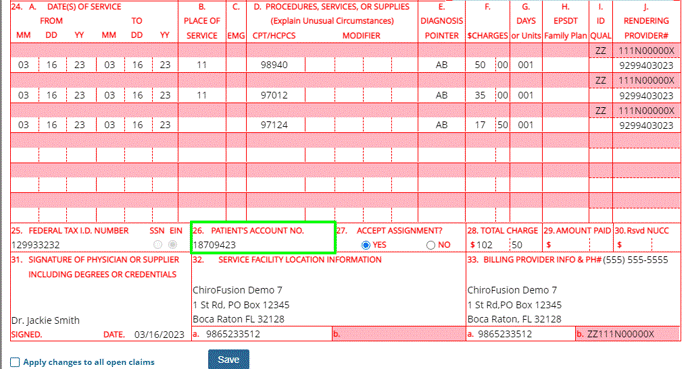Edit charge dollars 35 in 97012 row
The image size is (688, 369).
(x=480, y=95)
